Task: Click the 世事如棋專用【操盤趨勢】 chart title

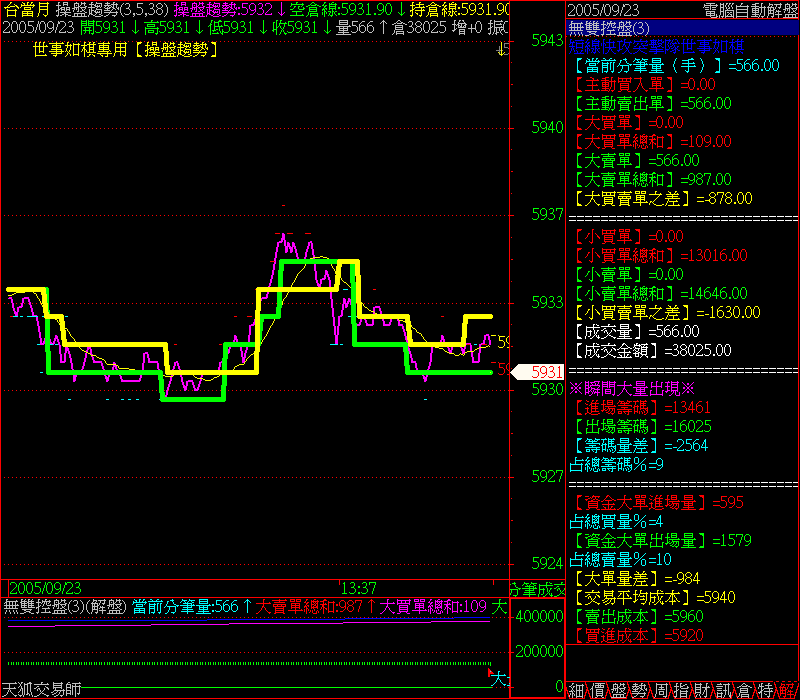Action: [125, 48]
